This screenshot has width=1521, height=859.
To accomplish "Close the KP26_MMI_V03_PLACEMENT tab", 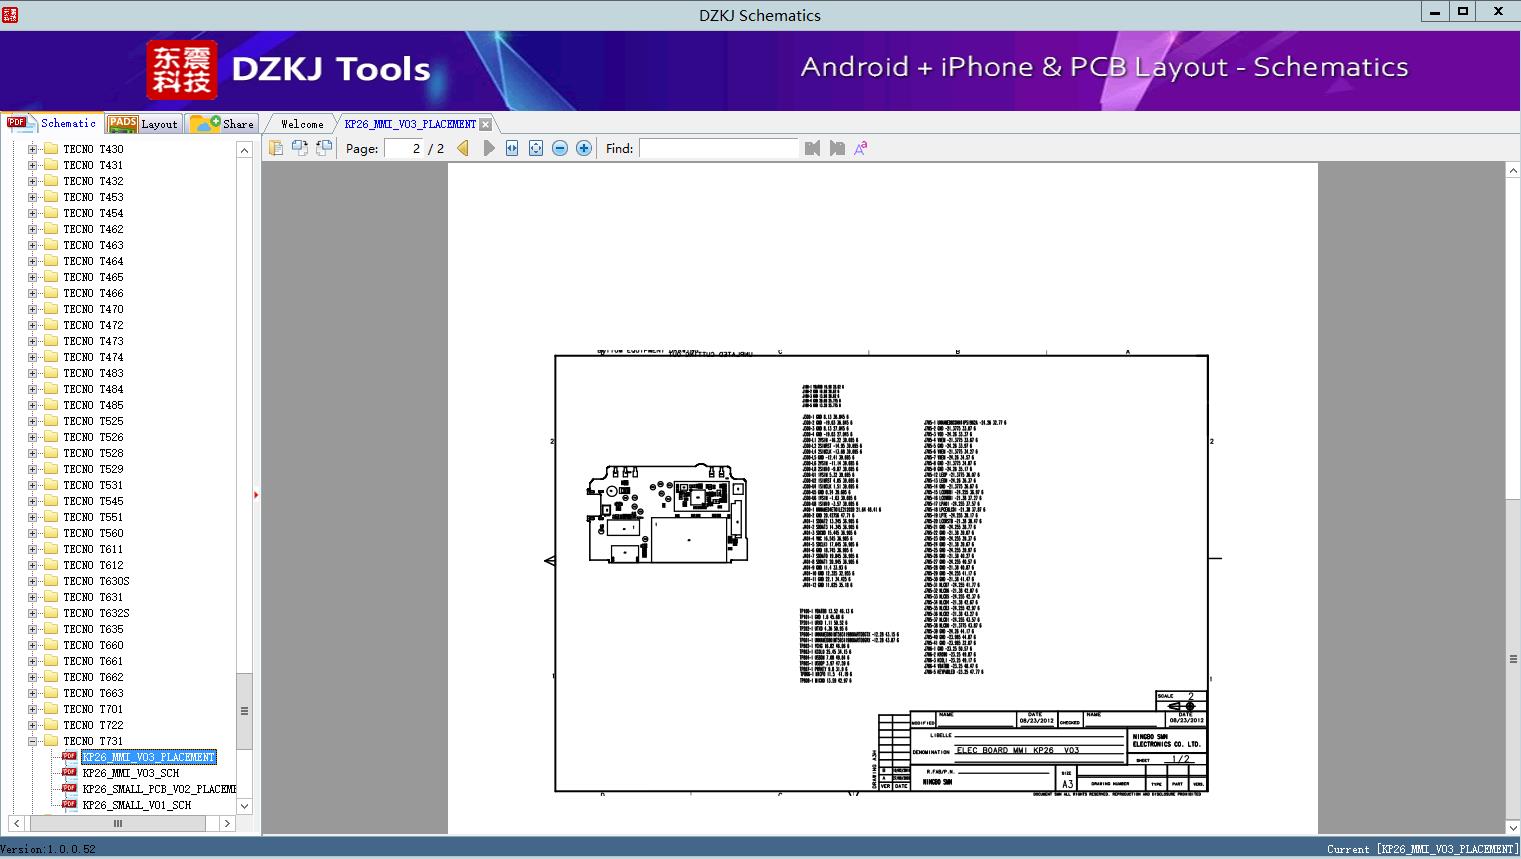I will tap(485, 124).
